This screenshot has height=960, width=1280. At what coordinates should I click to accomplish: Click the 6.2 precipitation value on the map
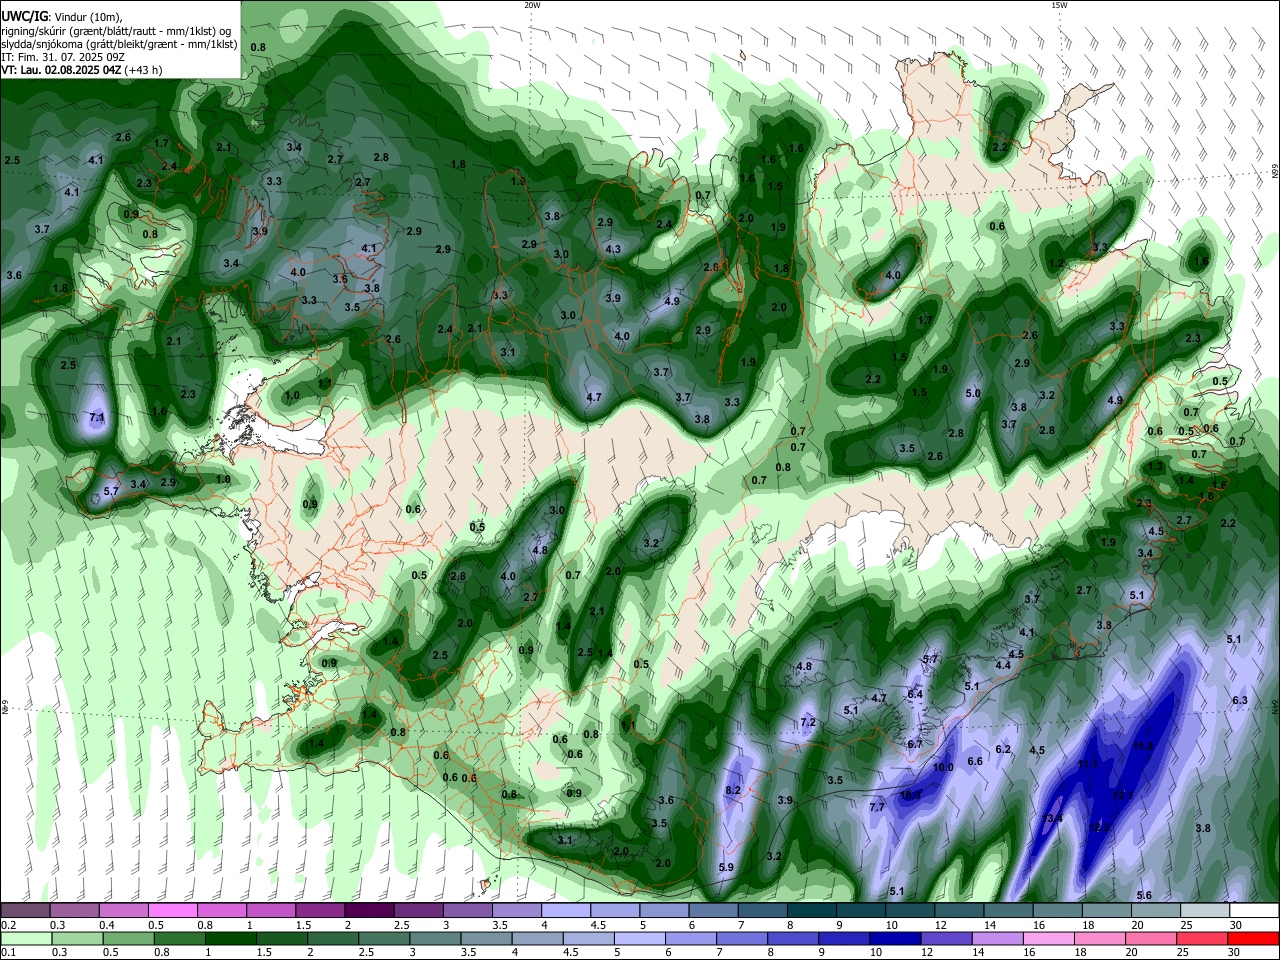[1003, 749]
